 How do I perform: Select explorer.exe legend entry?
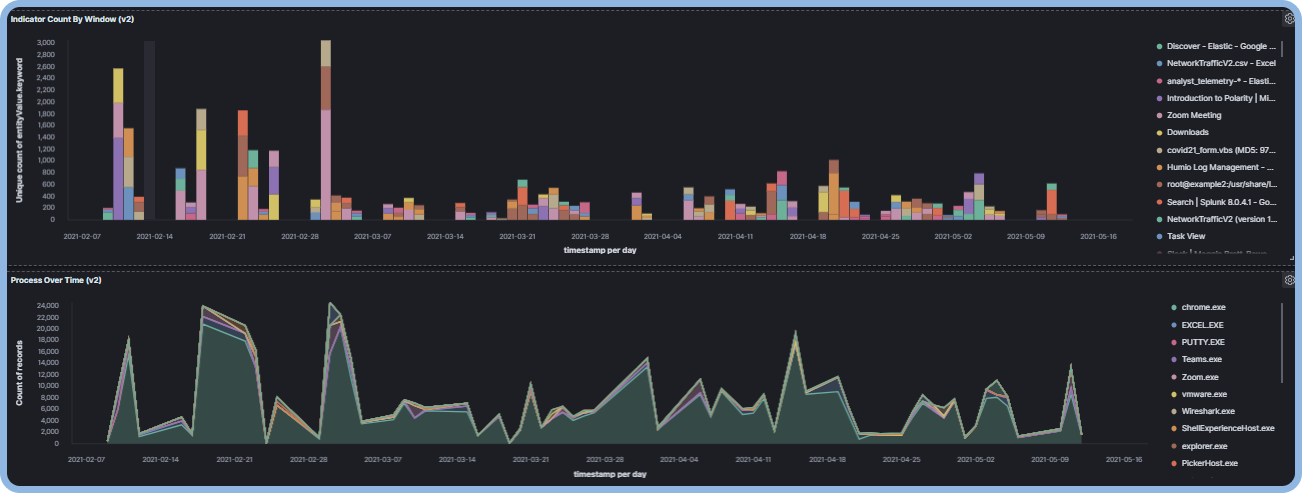pos(1203,446)
